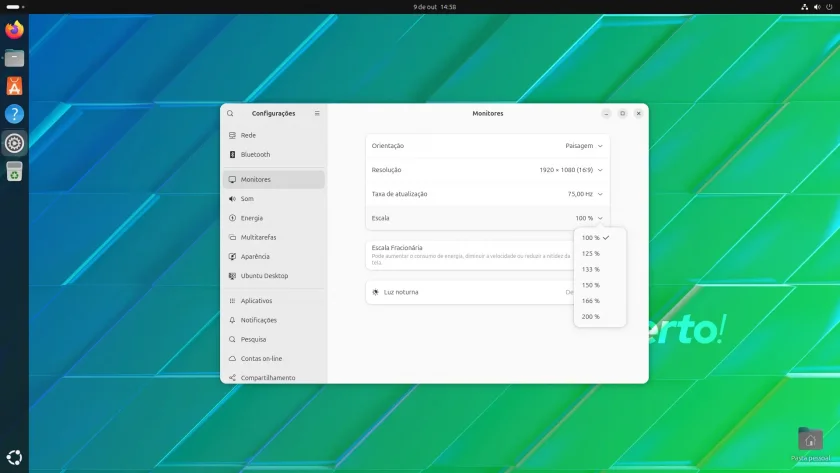
Task: Open Compartilhamento in the sidebar
Action: coord(274,377)
